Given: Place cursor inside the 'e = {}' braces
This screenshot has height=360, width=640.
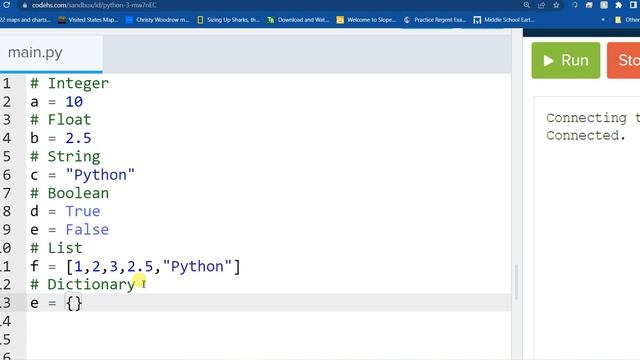Looking at the screenshot, I should (x=74, y=303).
